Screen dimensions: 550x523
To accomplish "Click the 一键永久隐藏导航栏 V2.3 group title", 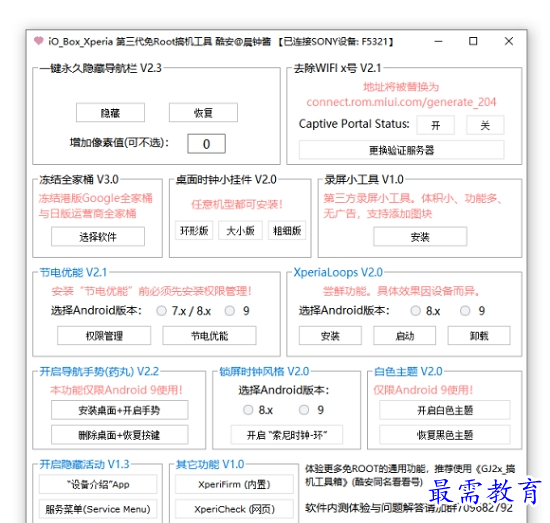I will coord(101,68).
